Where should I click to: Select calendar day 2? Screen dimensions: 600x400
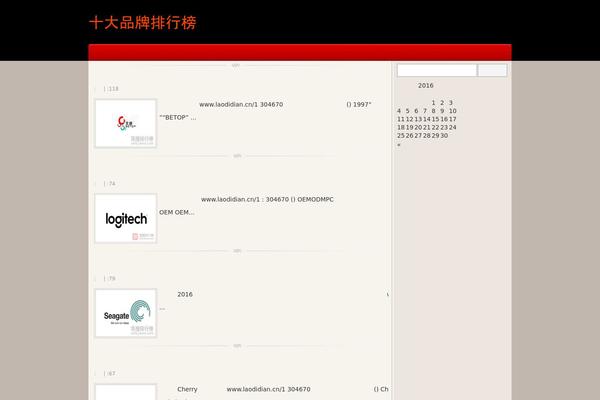pos(442,103)
